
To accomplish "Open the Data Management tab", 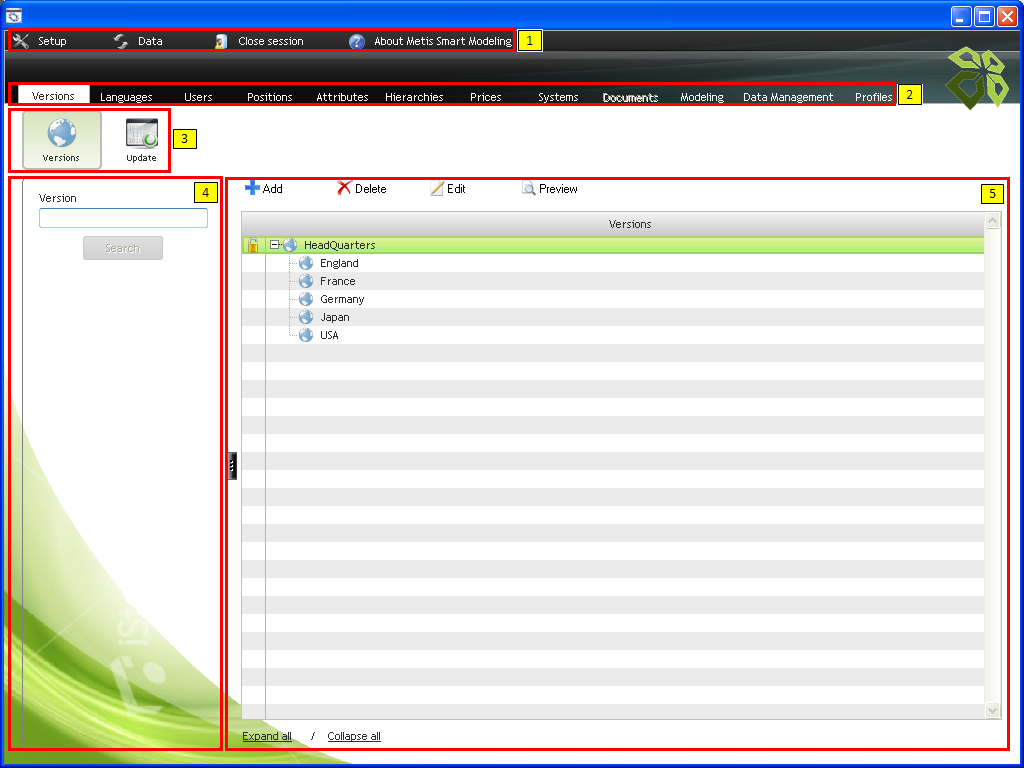I will [x=788, y=97].
